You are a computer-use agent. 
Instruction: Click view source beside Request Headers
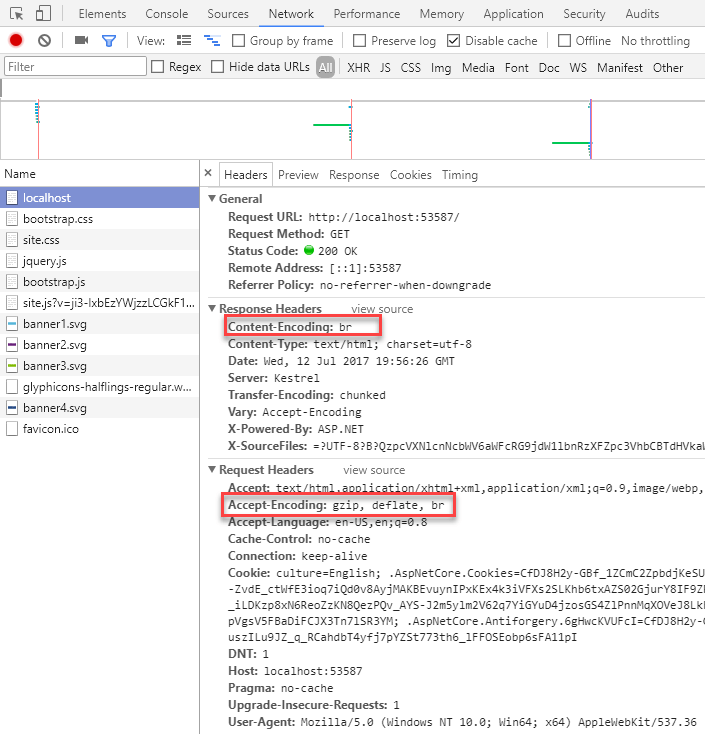(x=374, y=470)
